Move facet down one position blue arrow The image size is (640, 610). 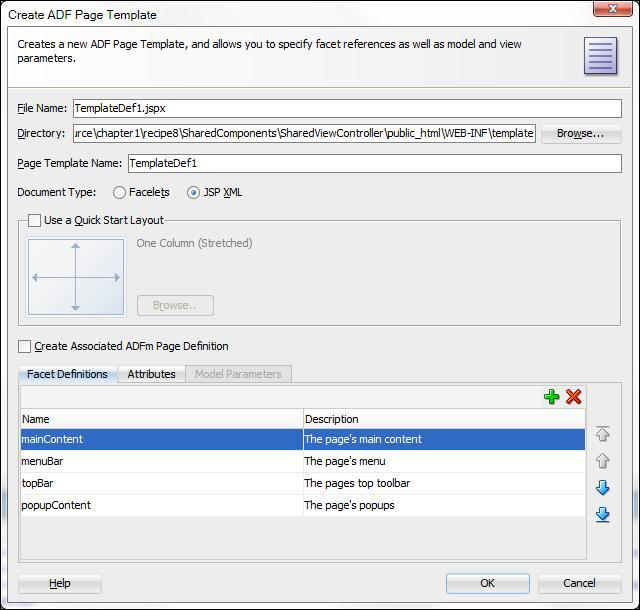602,488
